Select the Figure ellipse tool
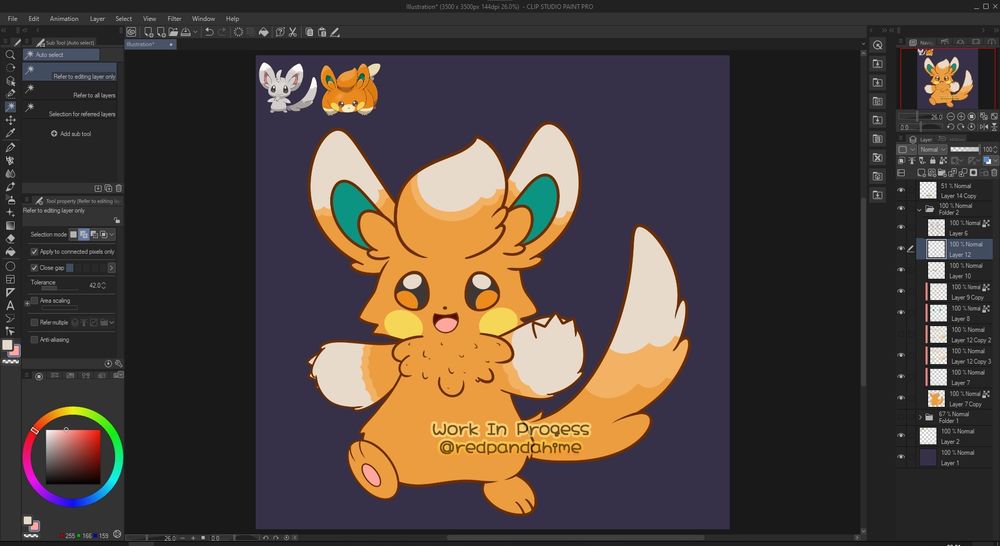Image resolution: width=1000 pixels, height=546 pixels. point(10,266)
